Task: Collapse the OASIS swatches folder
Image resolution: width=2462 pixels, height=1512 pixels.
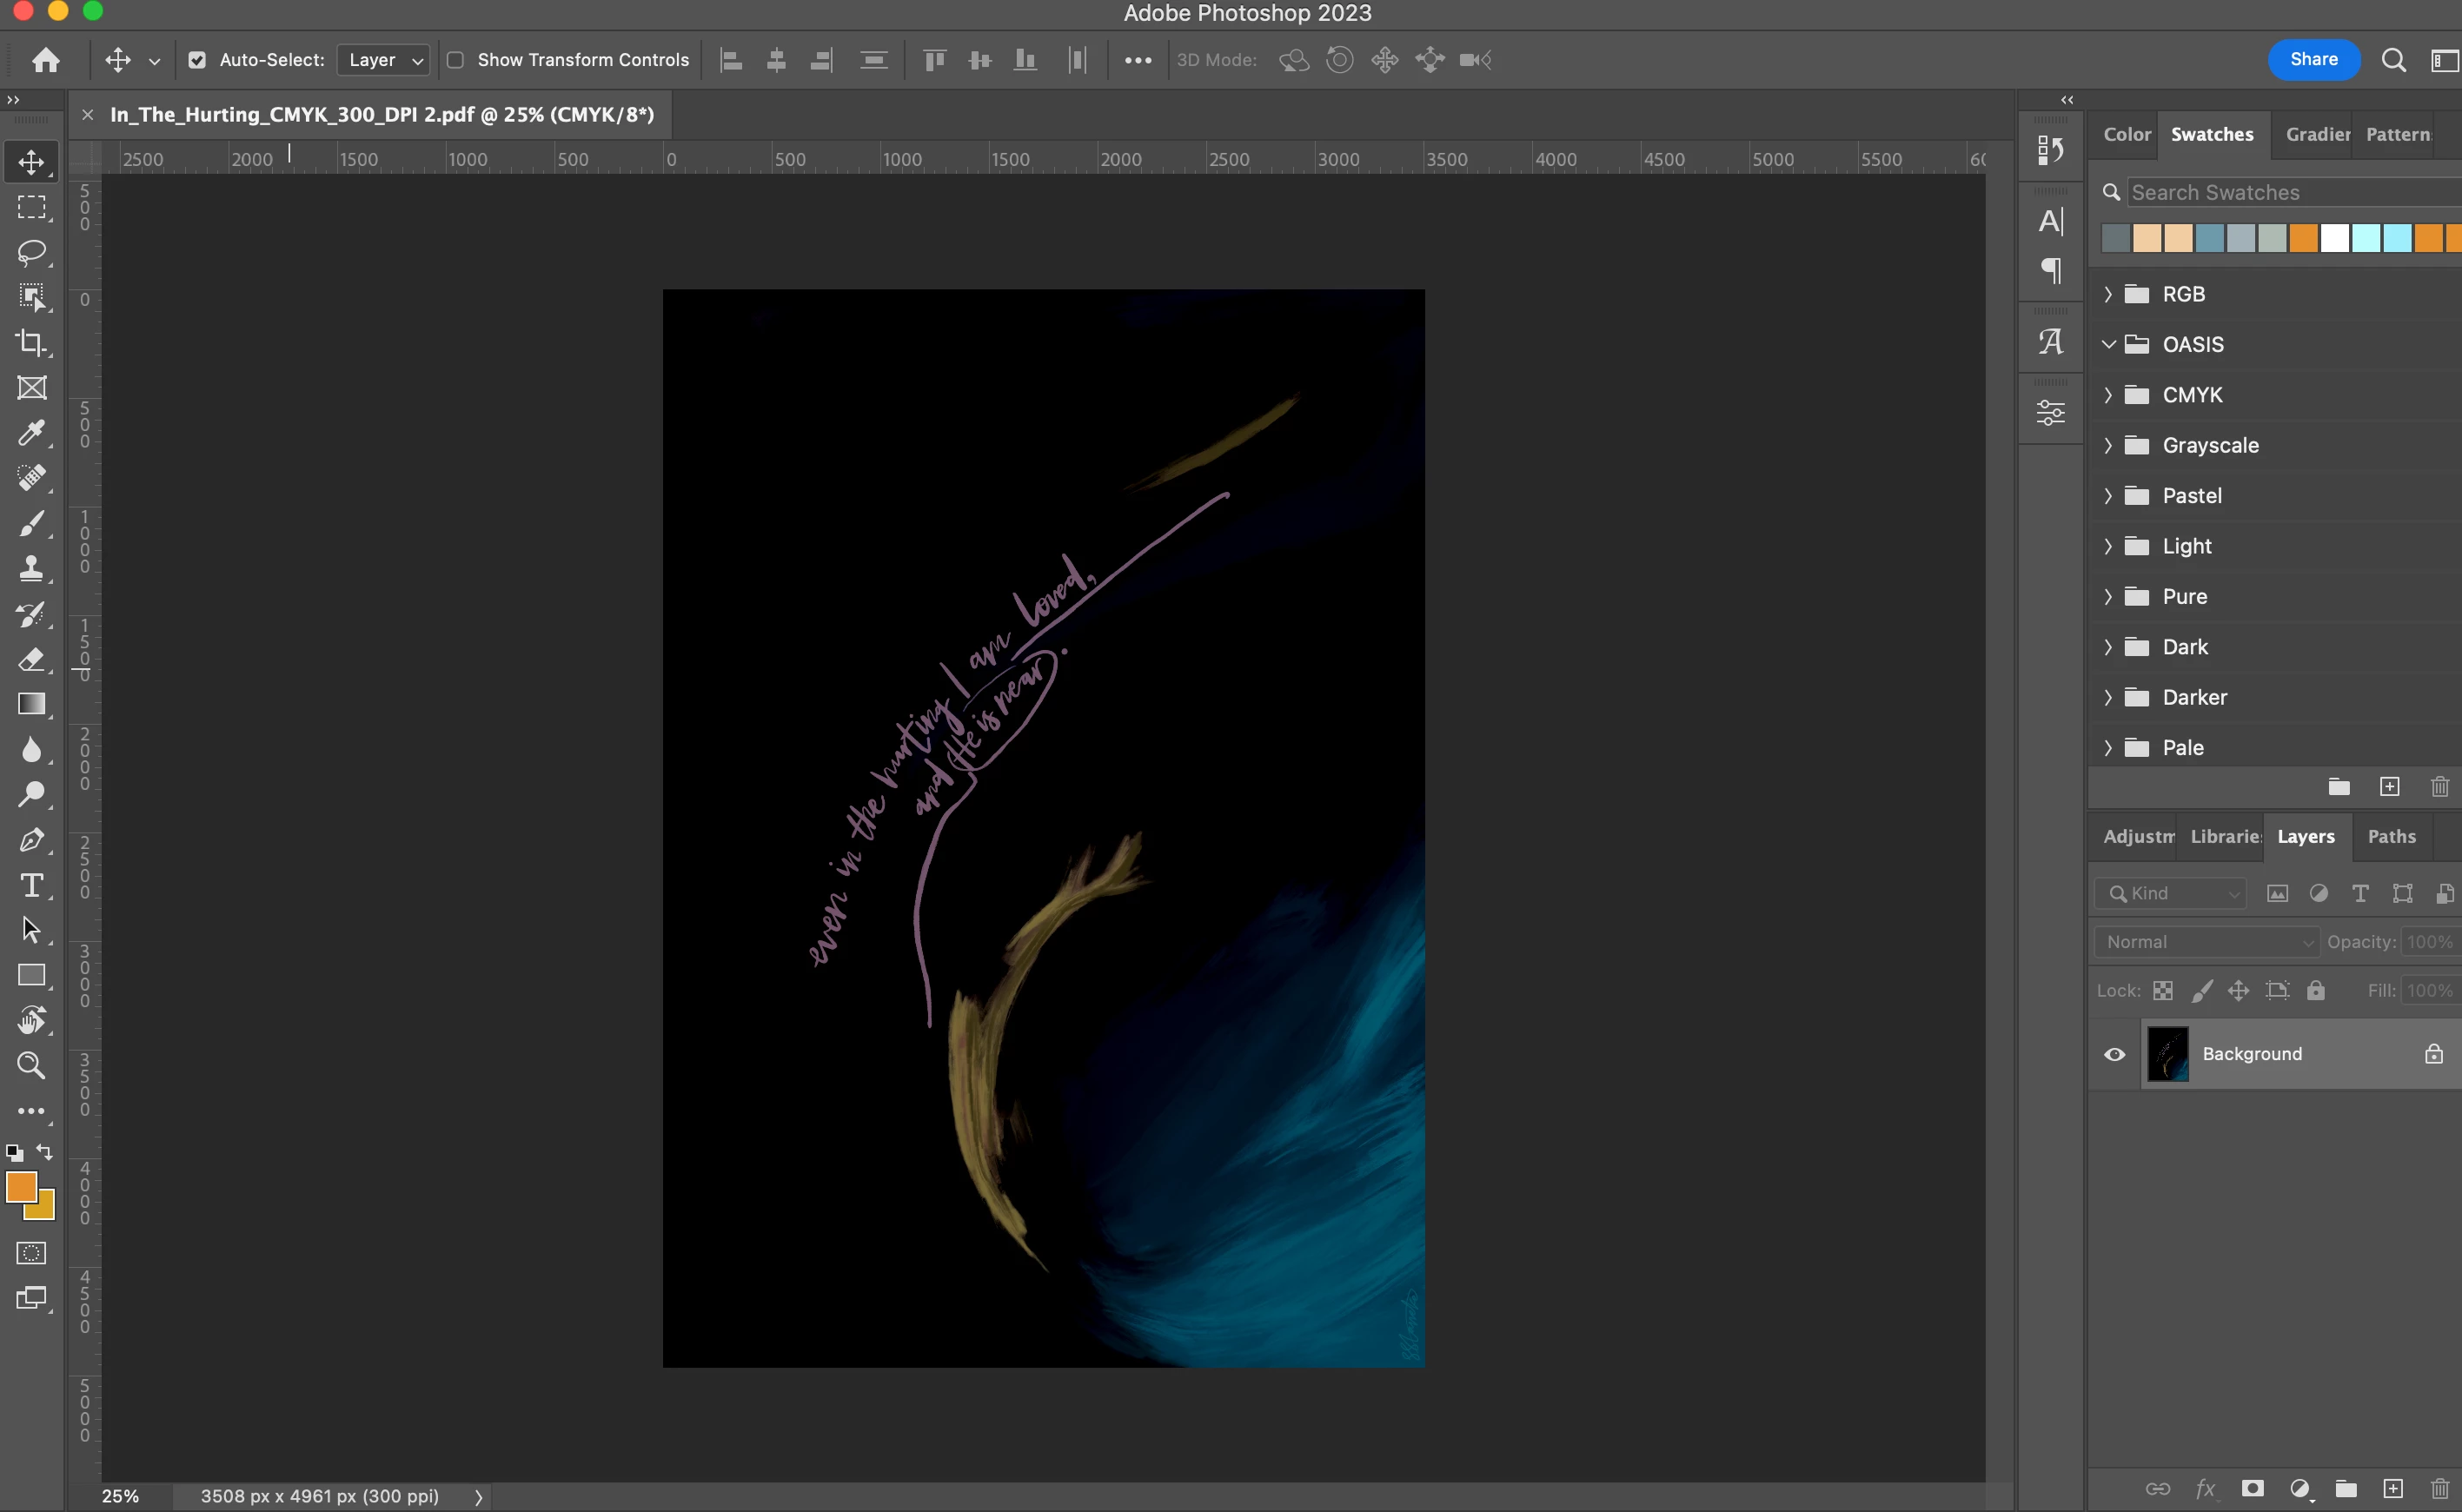Action: point(2108,344)
